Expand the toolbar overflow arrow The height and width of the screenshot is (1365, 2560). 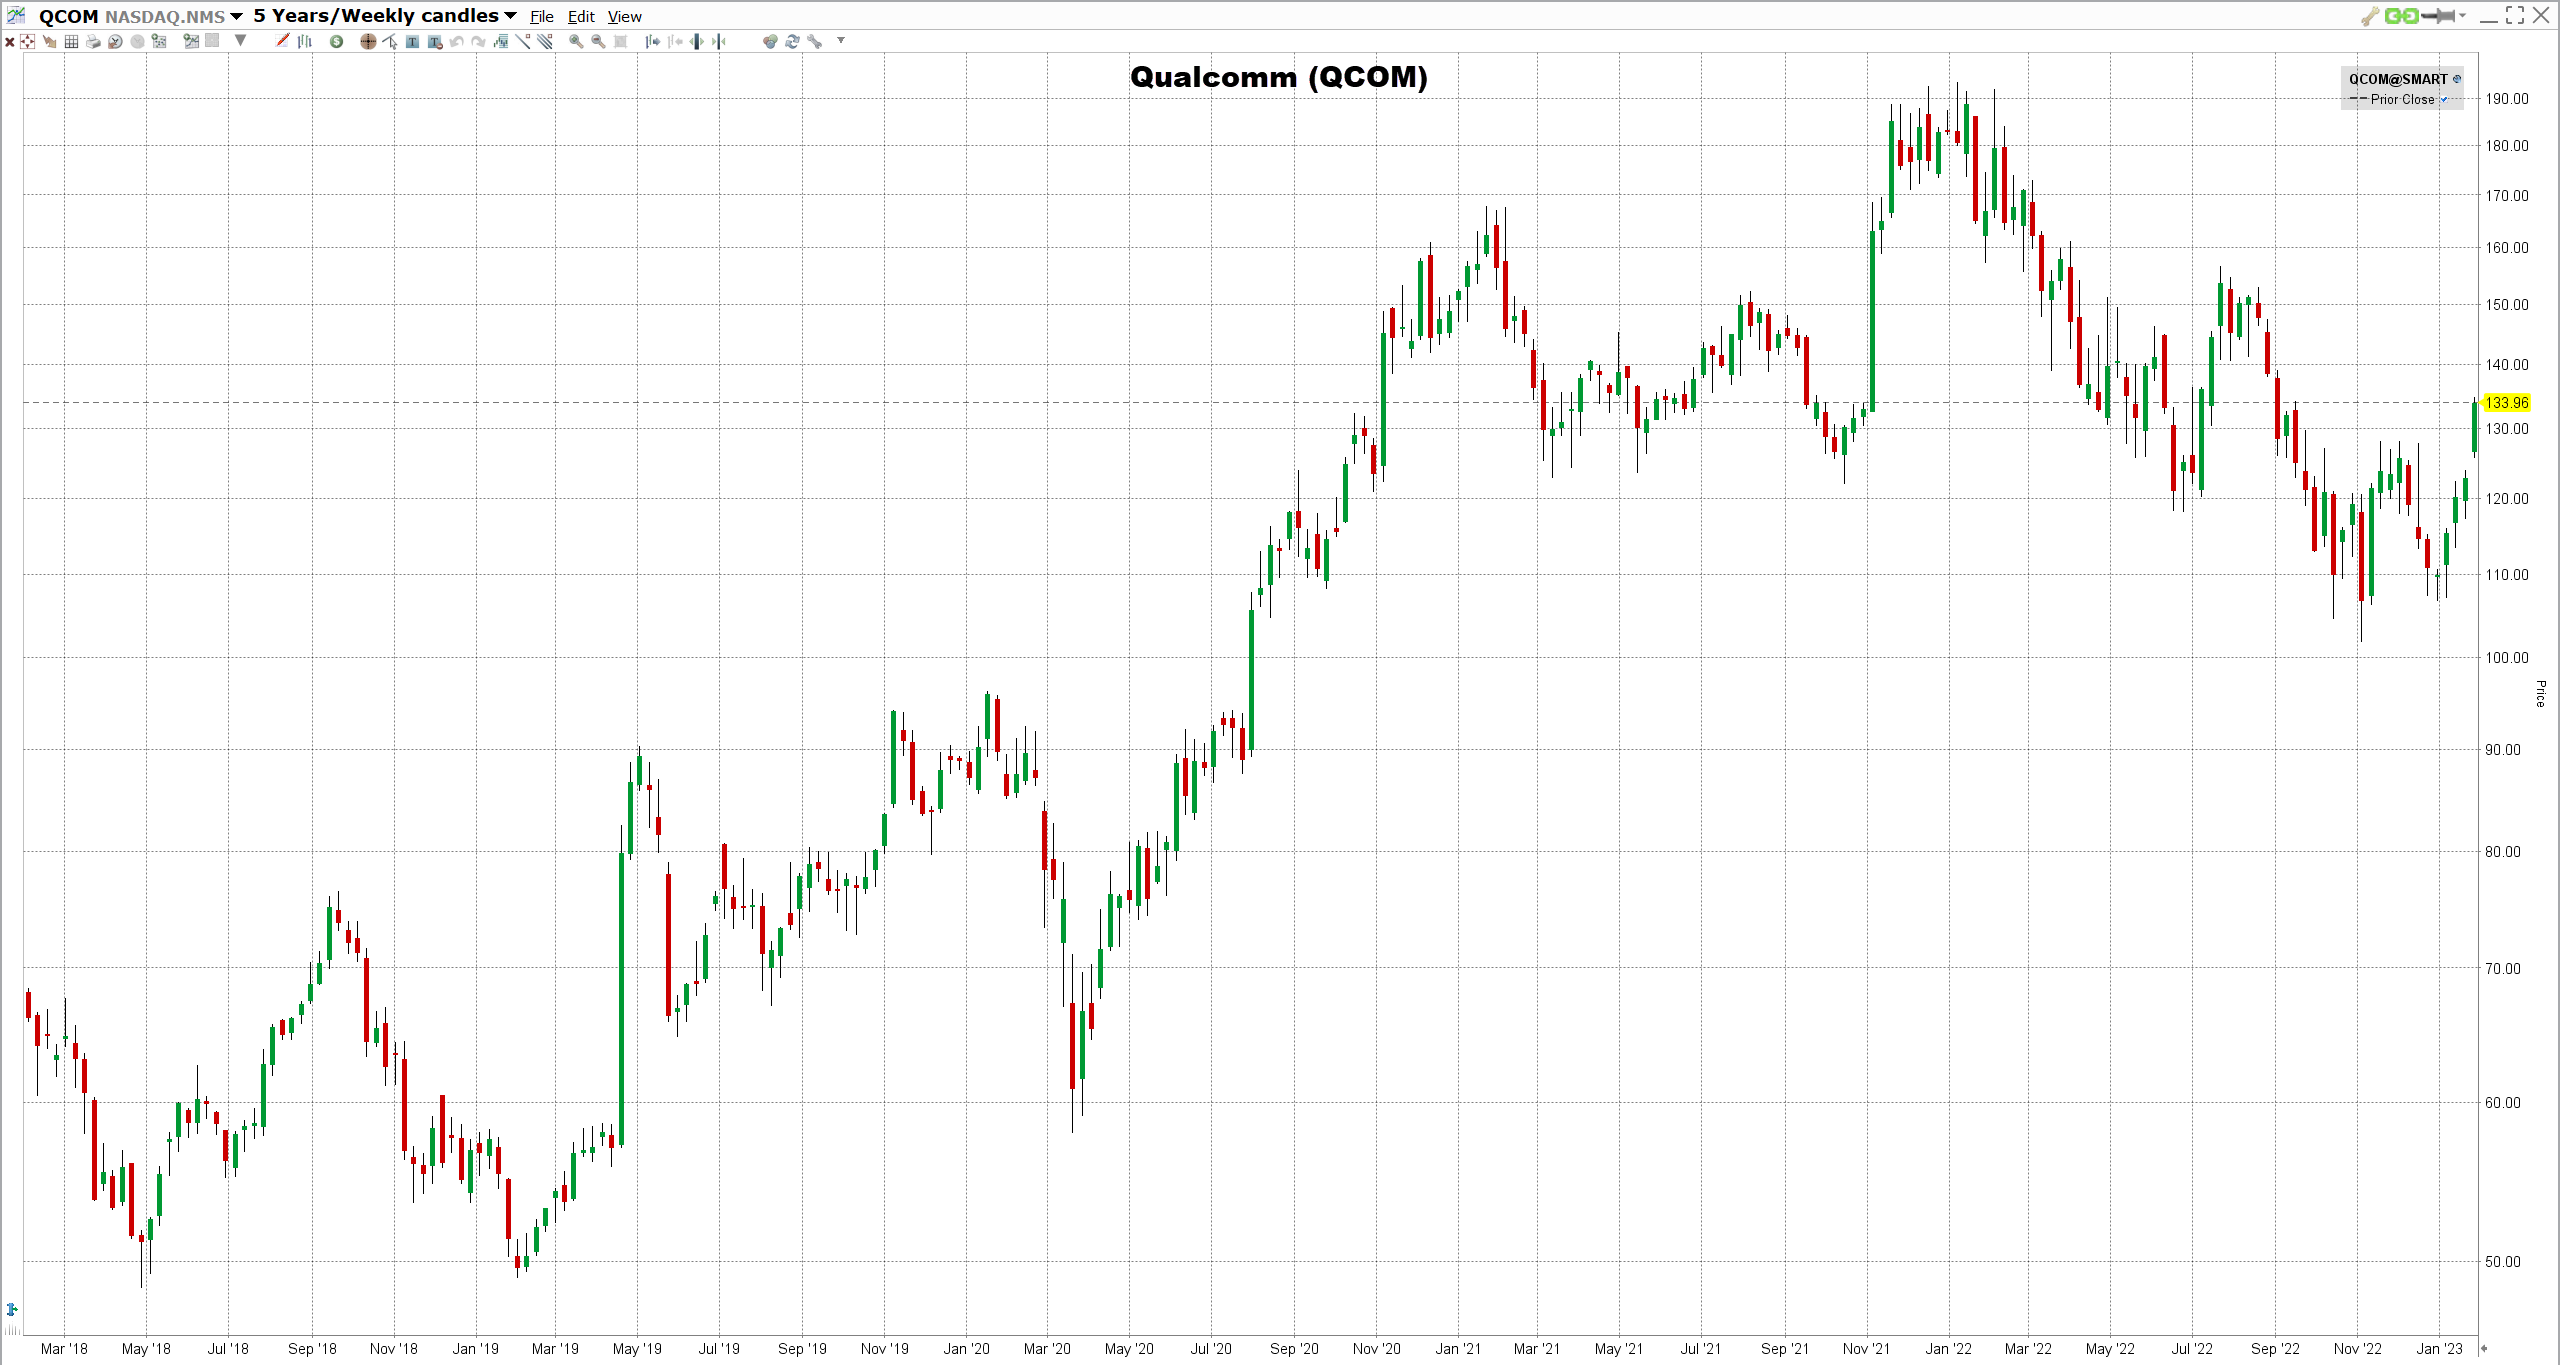(841, 40)
